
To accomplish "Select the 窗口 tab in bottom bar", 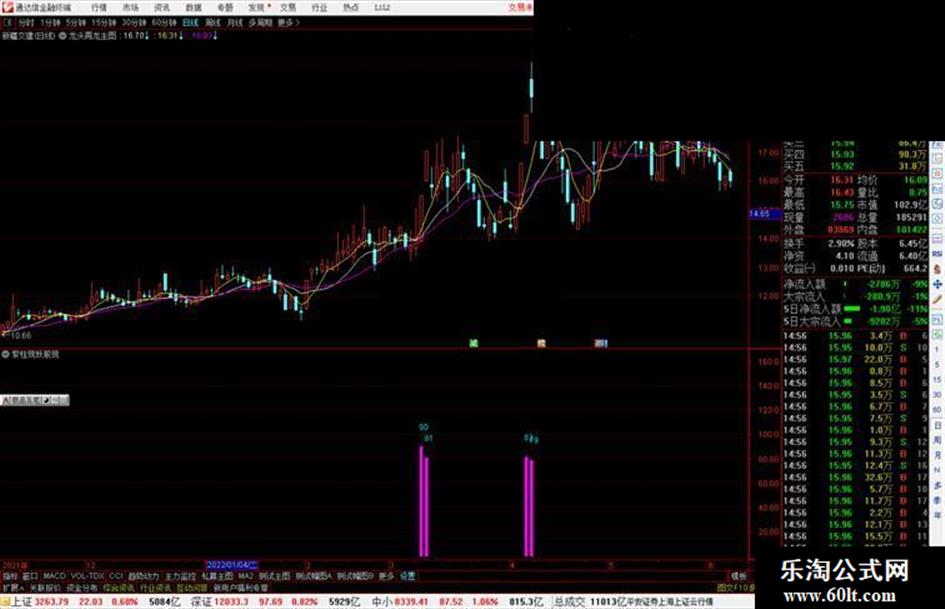I will 30,576.
